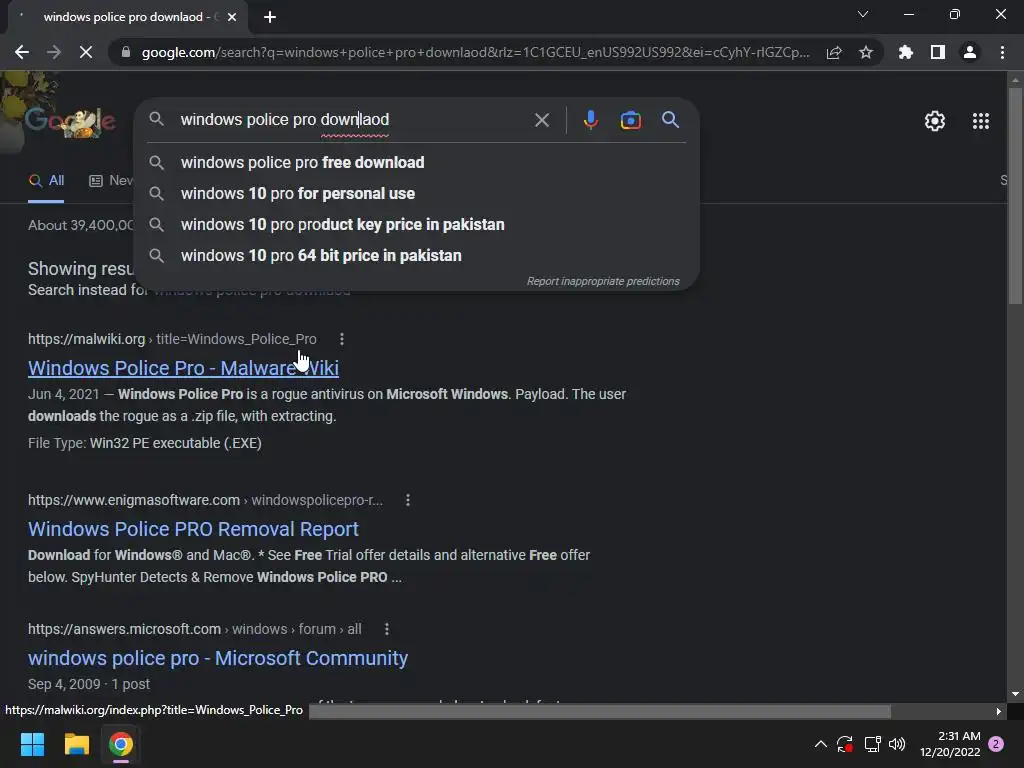
Task: Click the Google doodle logo
Action: click(x=70, y=121)
